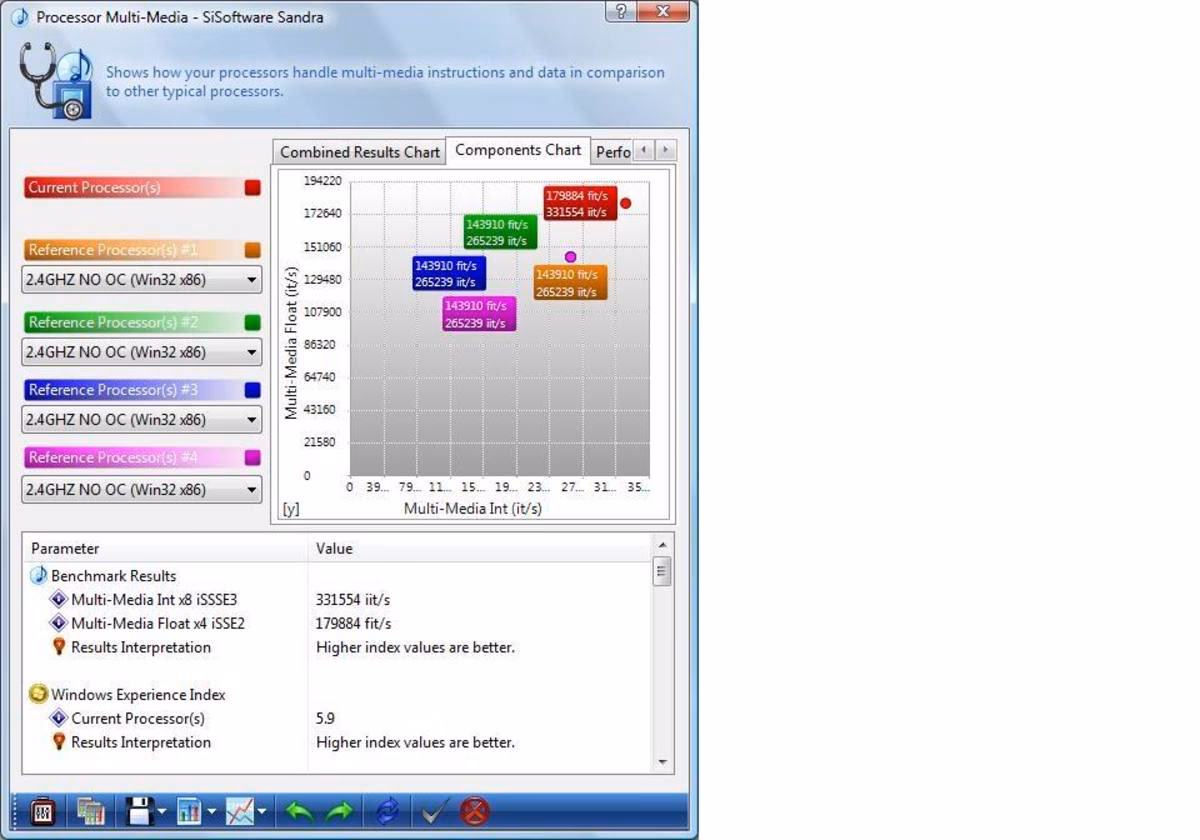This screenshot has width=1200, height=840.
Task: Click the floppy disk save icon
Action: tap(141, 812)
